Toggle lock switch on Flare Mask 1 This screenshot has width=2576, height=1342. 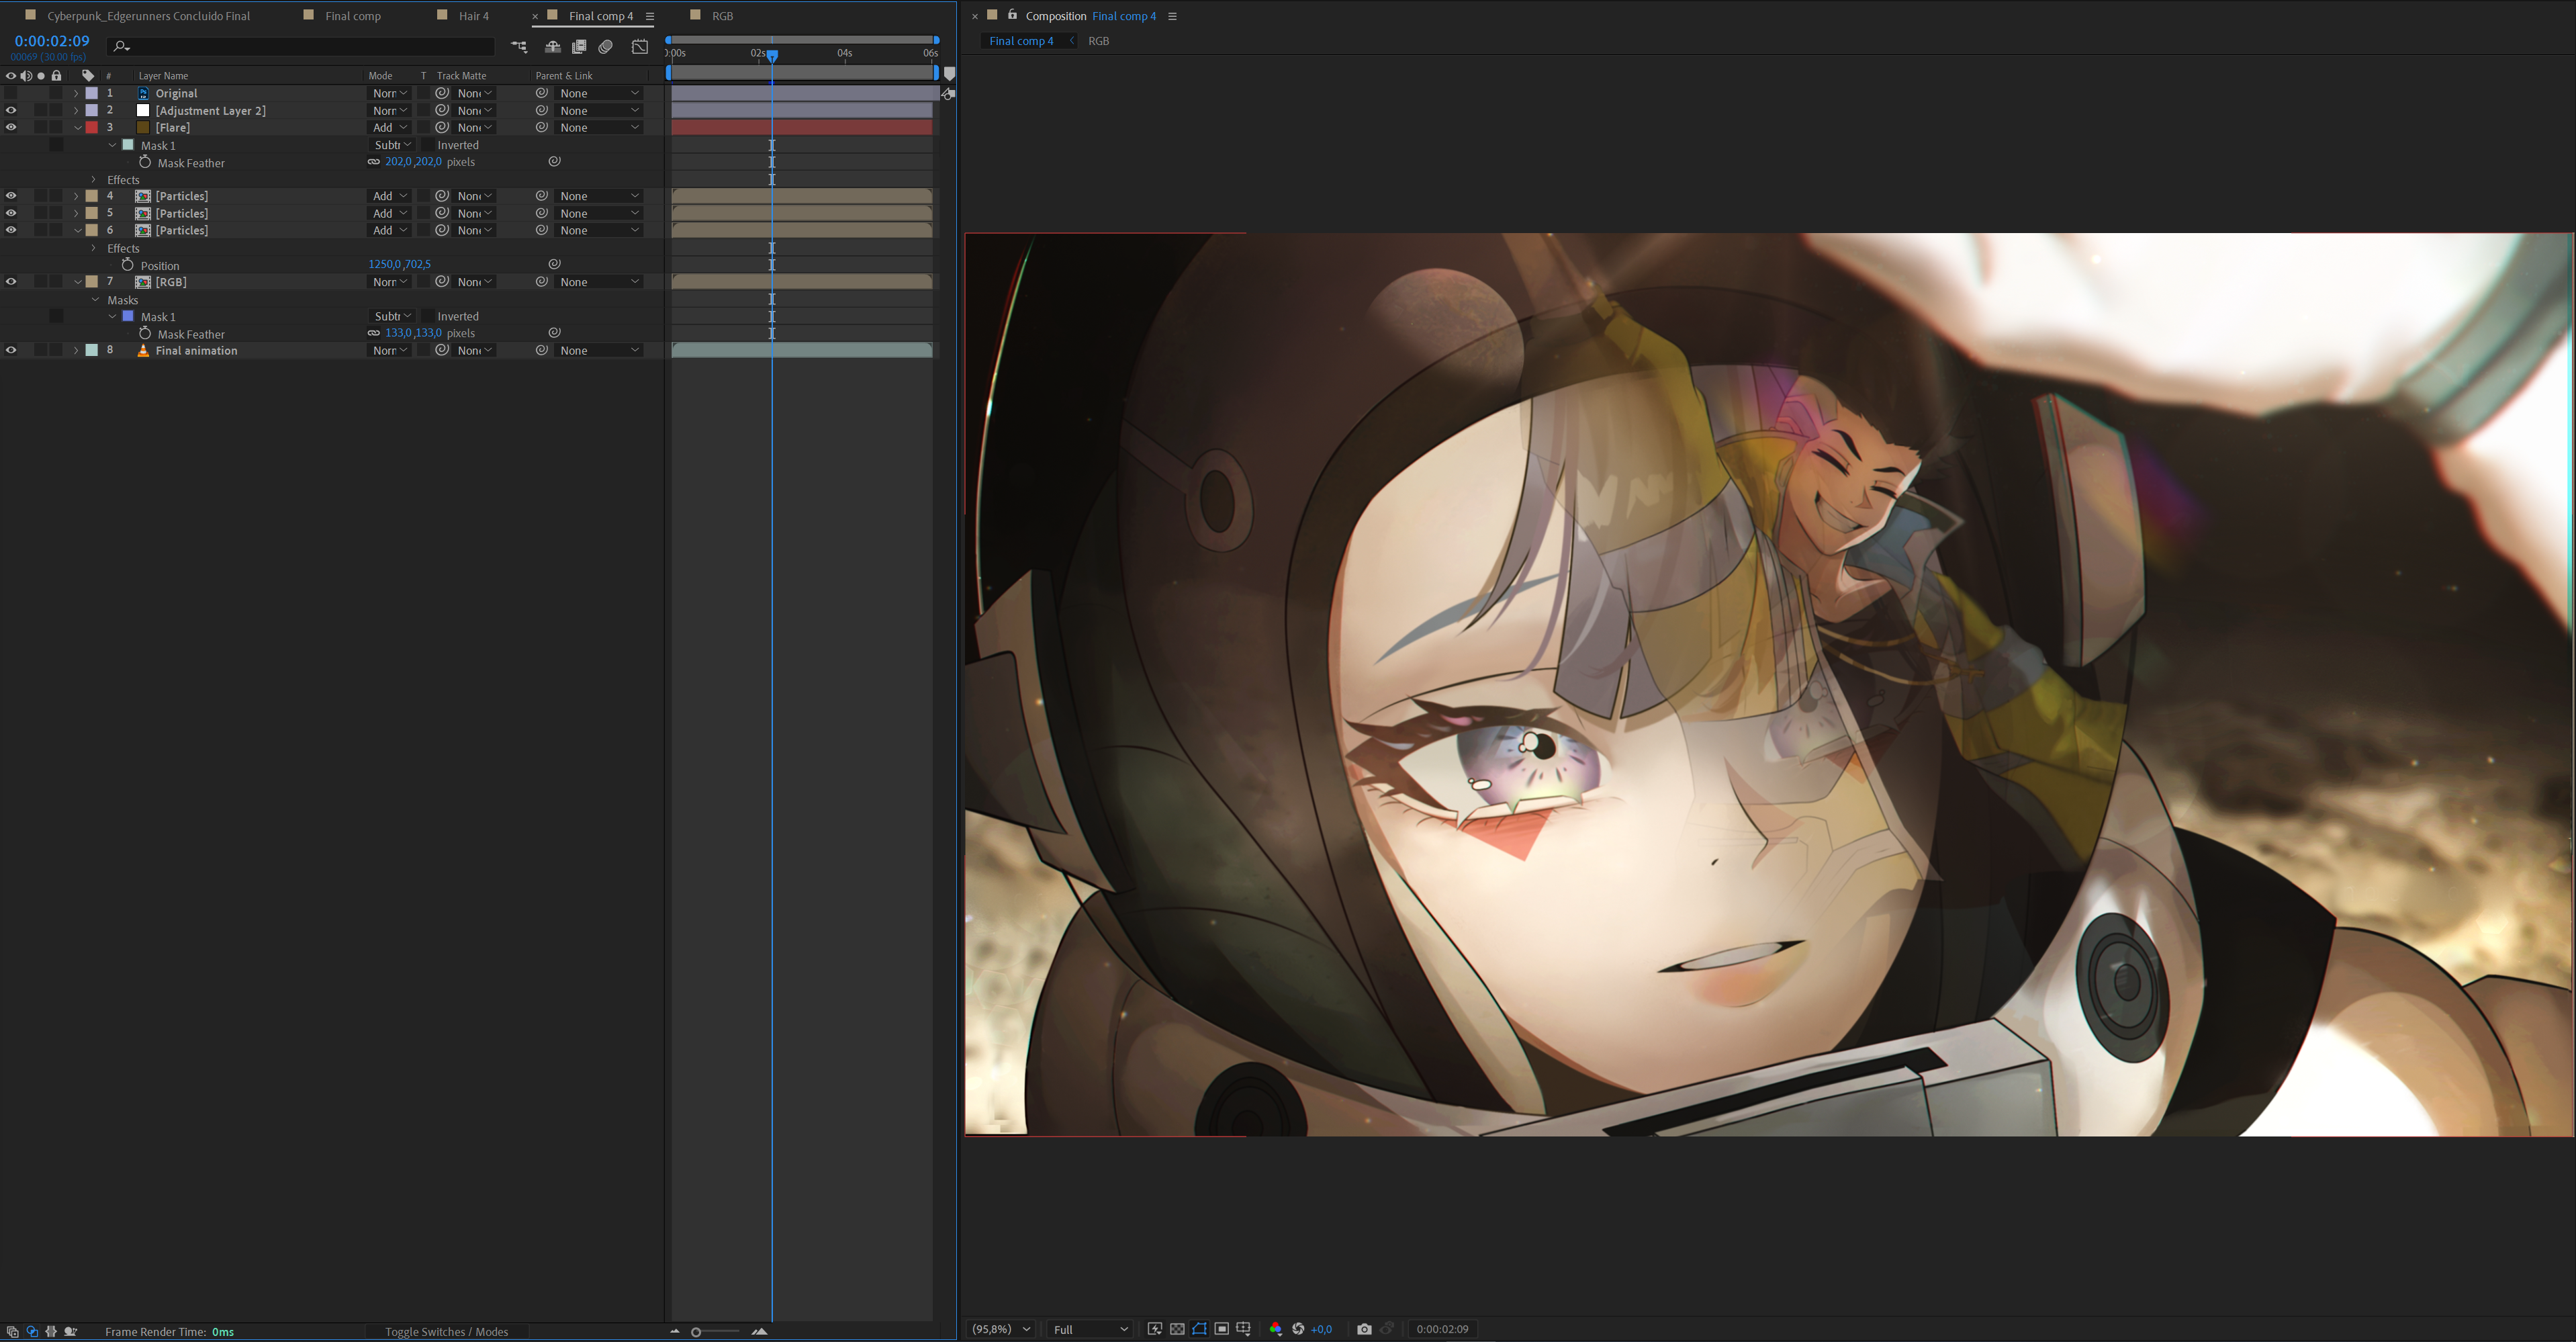[x=56, y=145]
